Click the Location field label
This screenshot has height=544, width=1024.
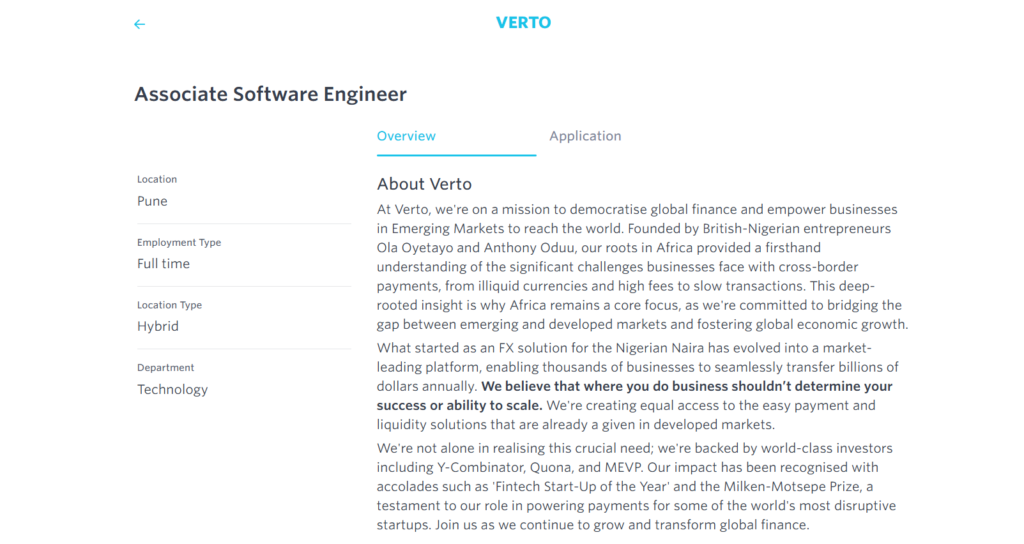(157, 179)
